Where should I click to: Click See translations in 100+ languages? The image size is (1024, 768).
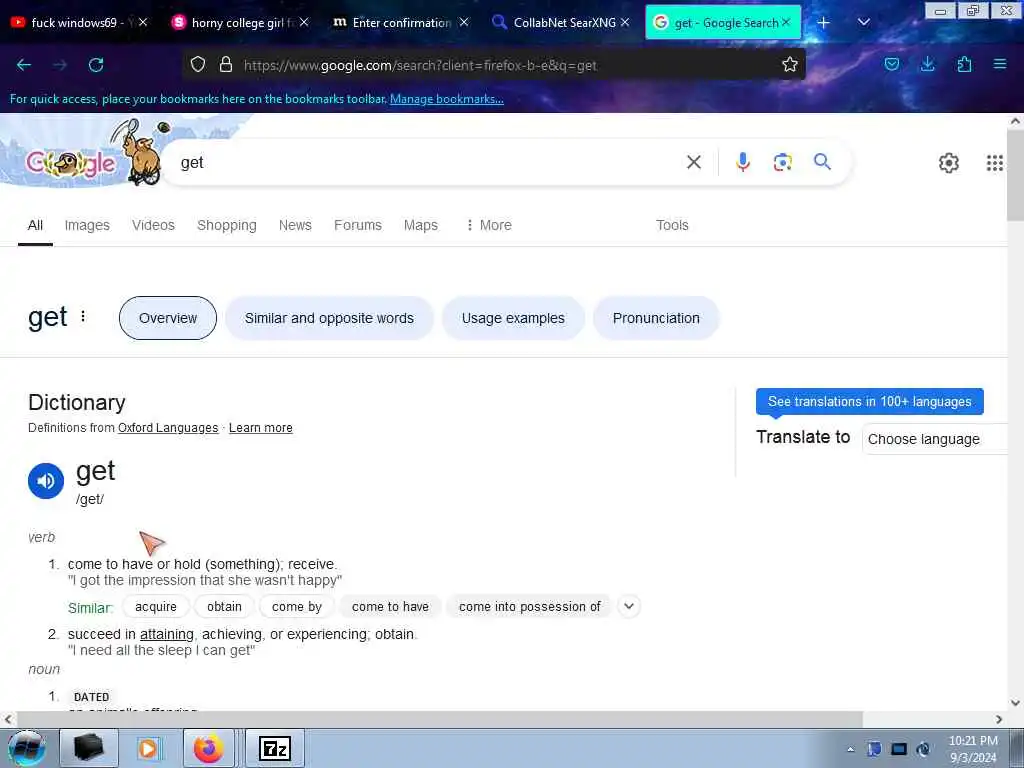869,402
